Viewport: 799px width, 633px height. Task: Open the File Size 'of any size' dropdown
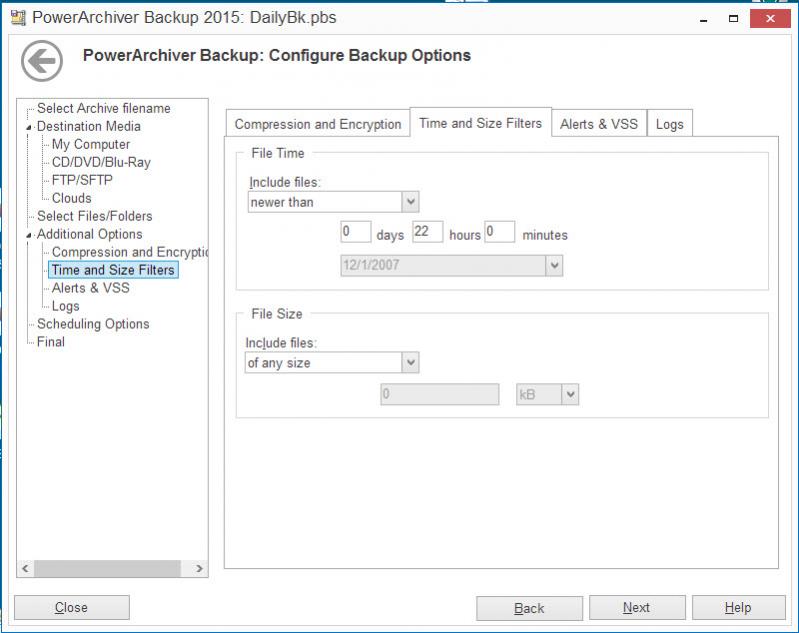pos(410,362)
